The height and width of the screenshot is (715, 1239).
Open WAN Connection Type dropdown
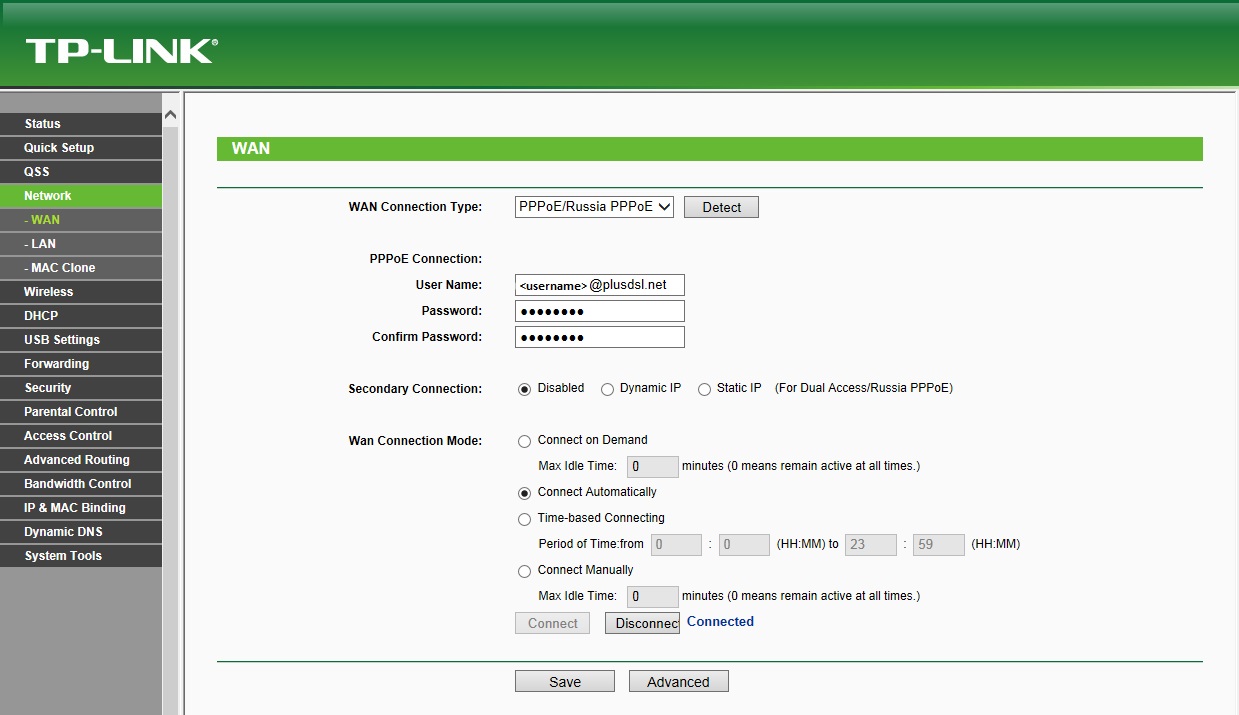tap(594, 207)
